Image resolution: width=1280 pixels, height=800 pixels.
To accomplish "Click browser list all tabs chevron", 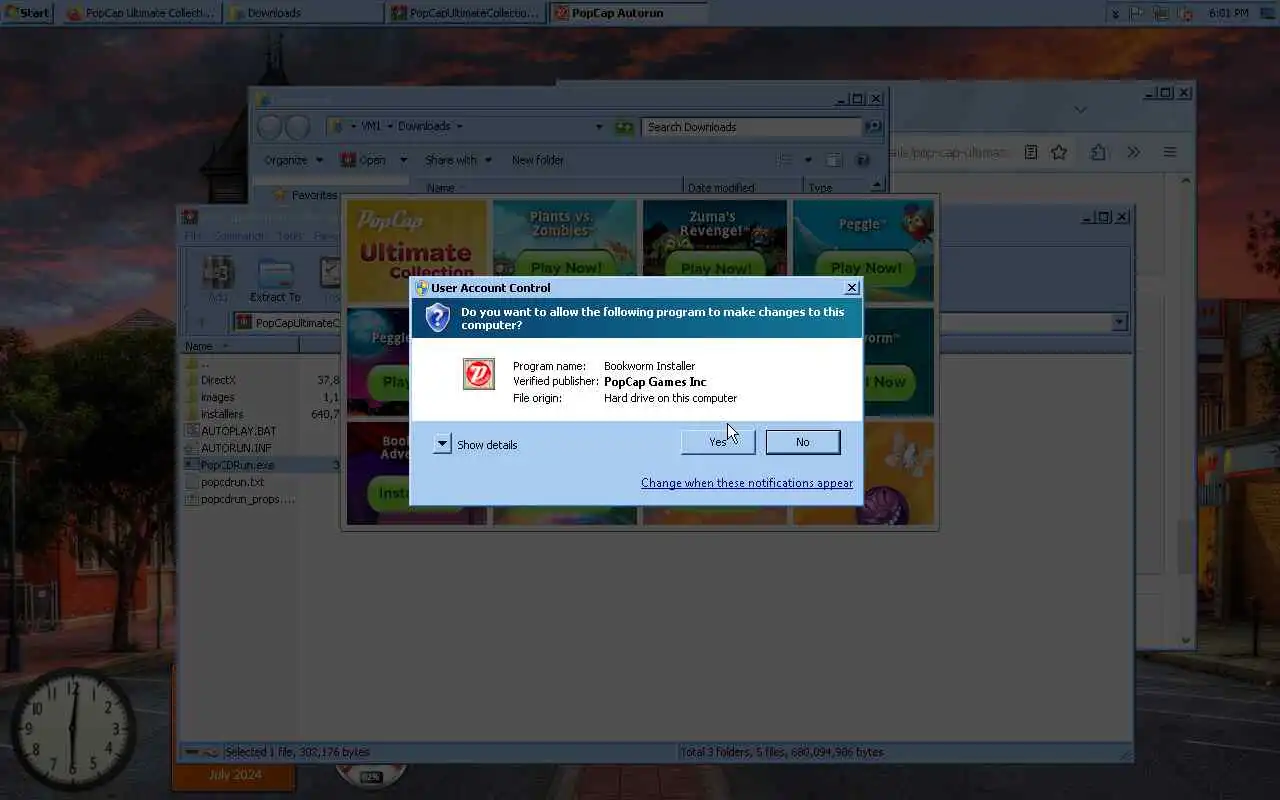I will pyautogui.click(x=1080, y=109).
